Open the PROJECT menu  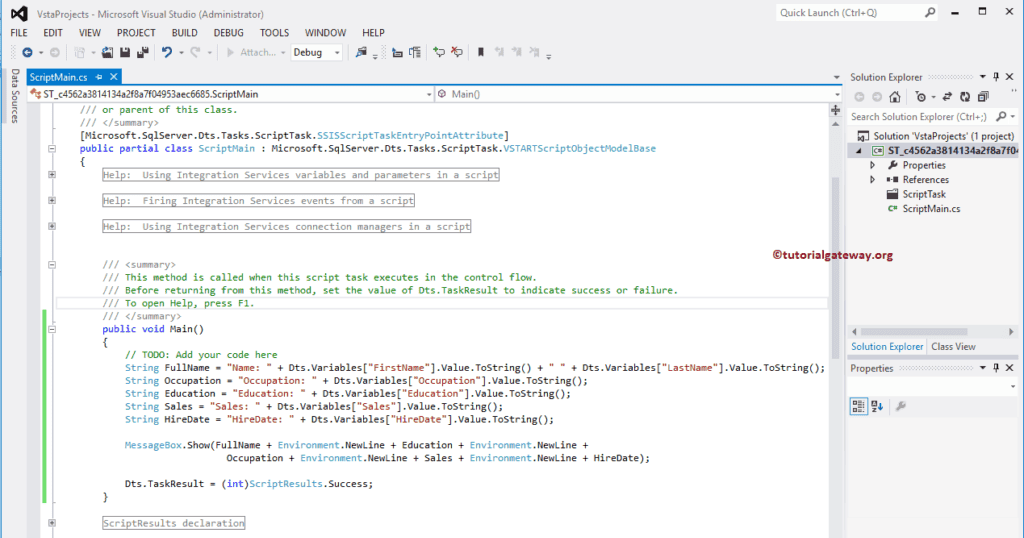click(x=136, y=33)
